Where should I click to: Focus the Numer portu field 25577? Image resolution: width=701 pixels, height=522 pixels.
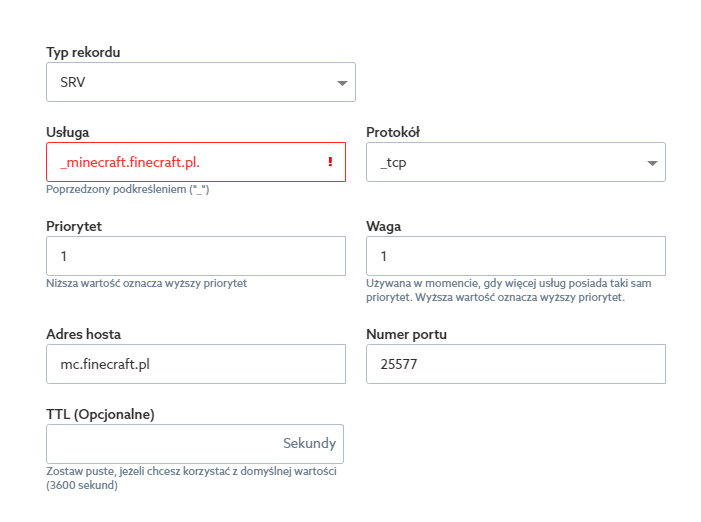(x=515, y=364)
